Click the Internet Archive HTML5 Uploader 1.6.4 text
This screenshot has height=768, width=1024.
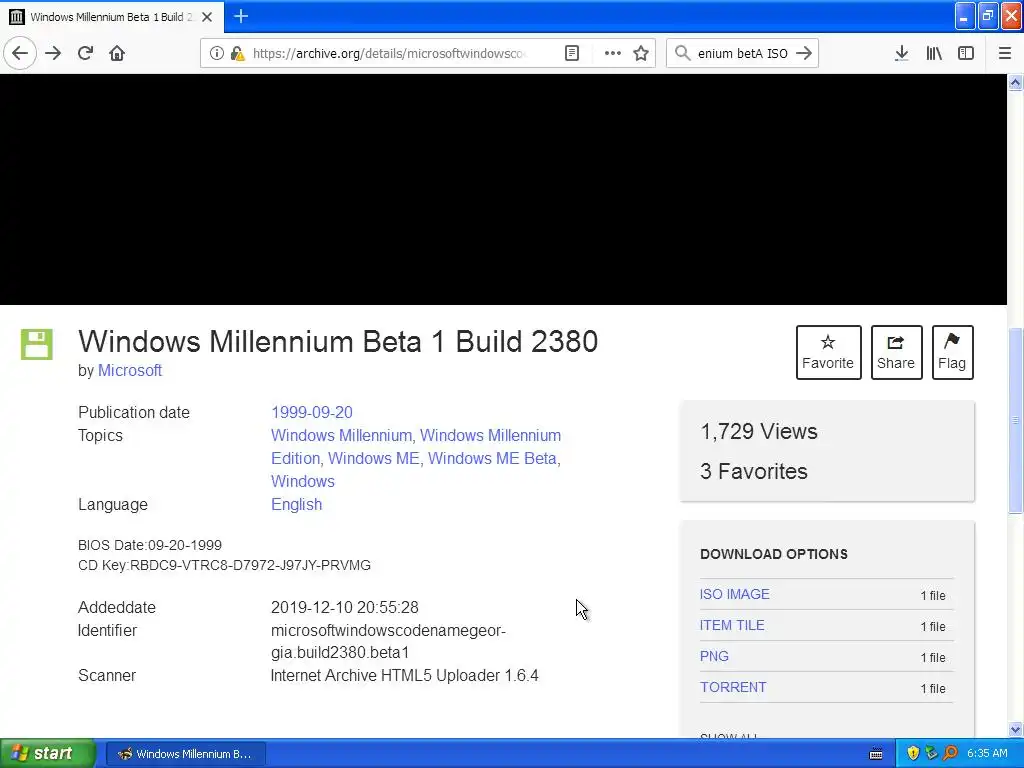click(404, 675)
